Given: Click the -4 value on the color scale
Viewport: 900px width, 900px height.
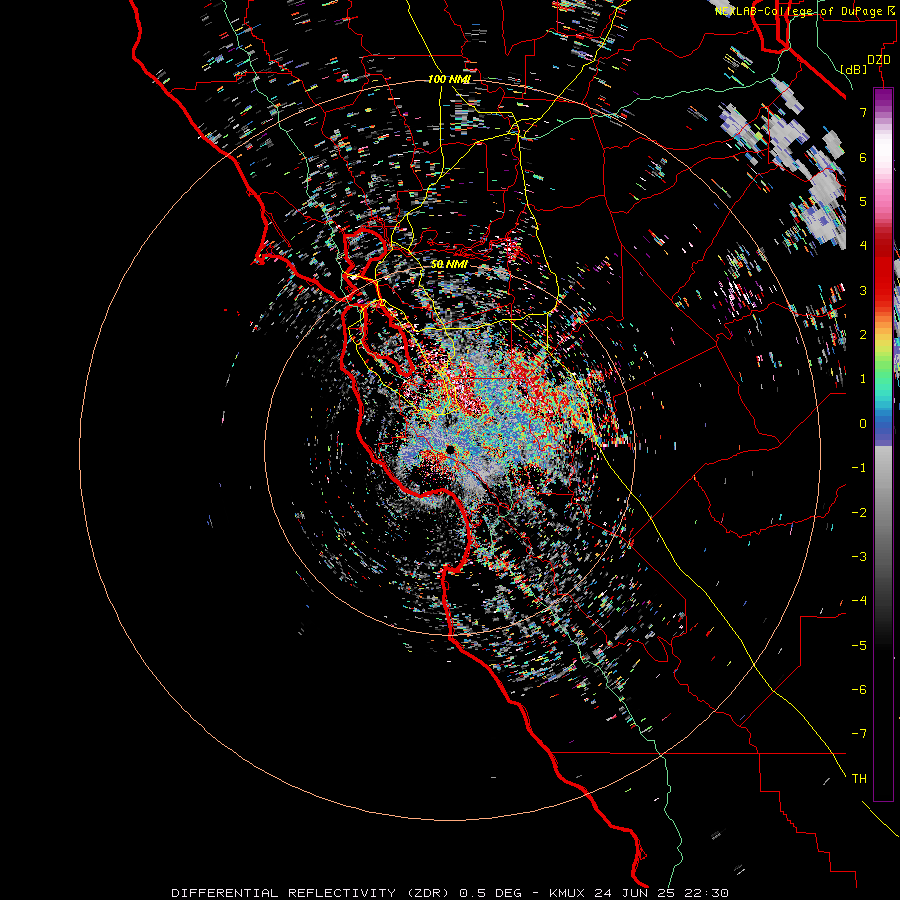Looking at the screenshot, I should [859, 601].
